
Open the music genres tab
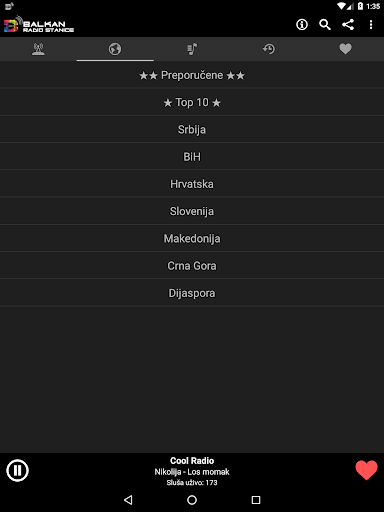[192, 49]
